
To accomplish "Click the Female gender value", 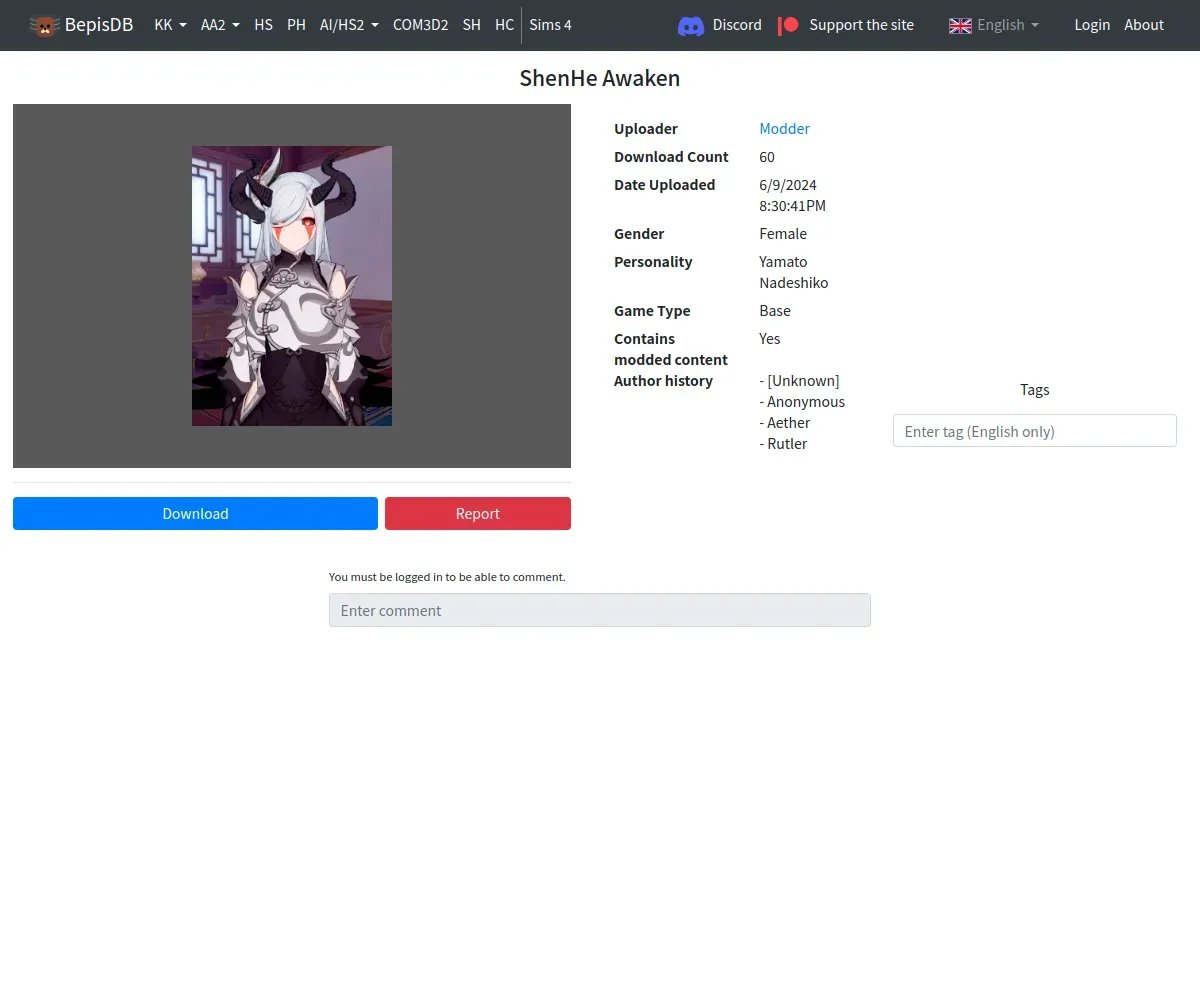I will coord(783,233).
